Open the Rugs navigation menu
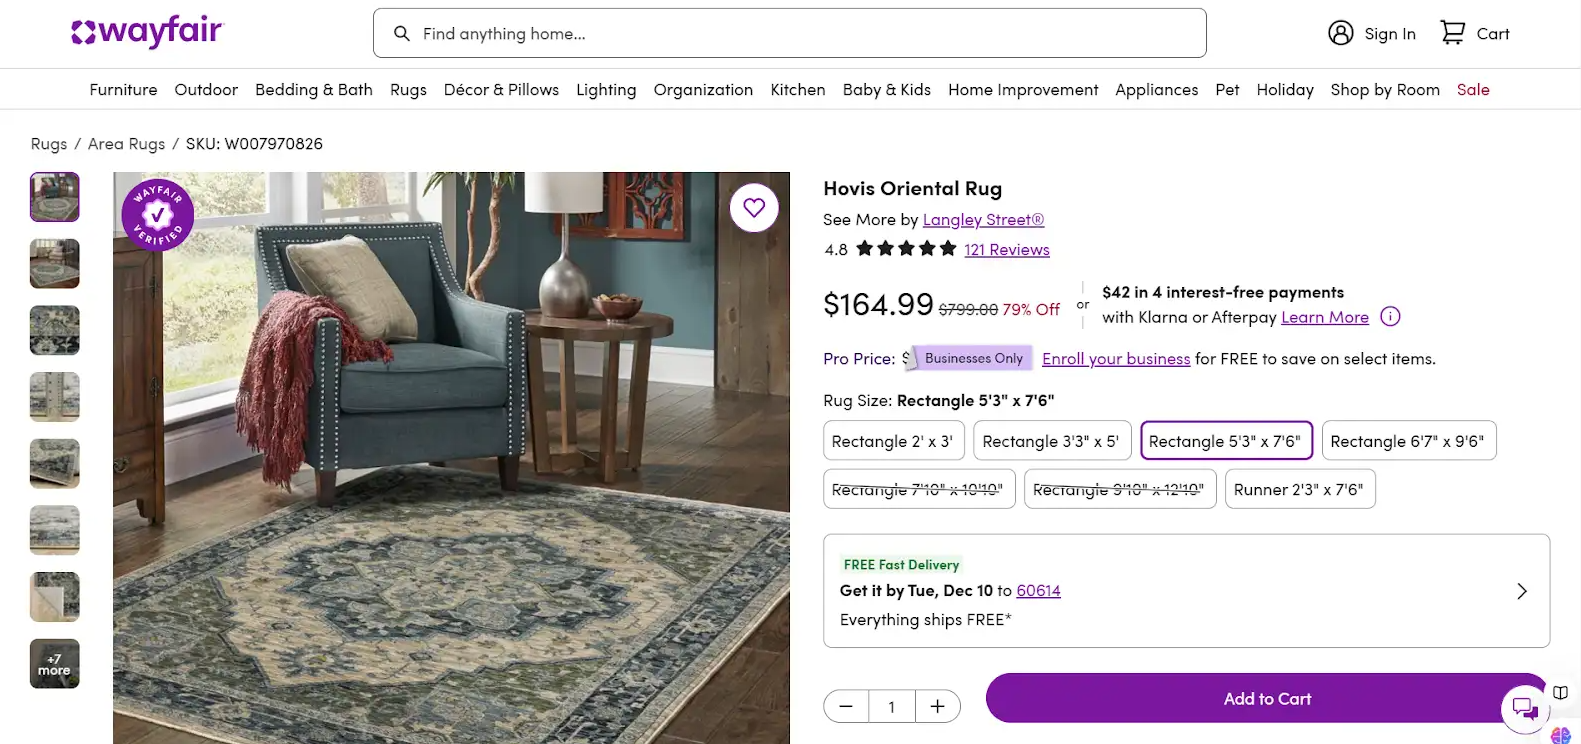The height and width of the screenshot is (744, 1581). (x=408, y=89)
